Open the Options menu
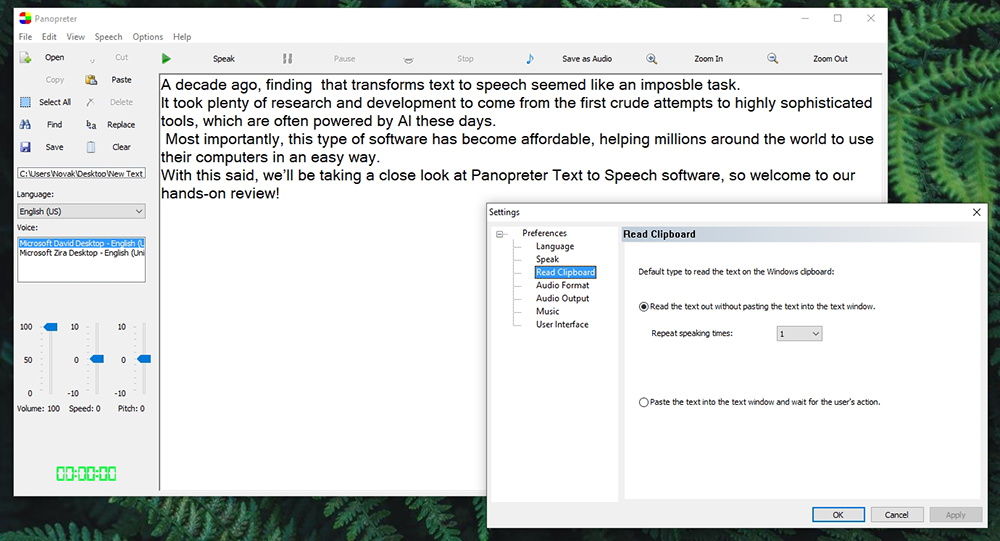Viewport: 1000px width, 541px height. [148, 37]
